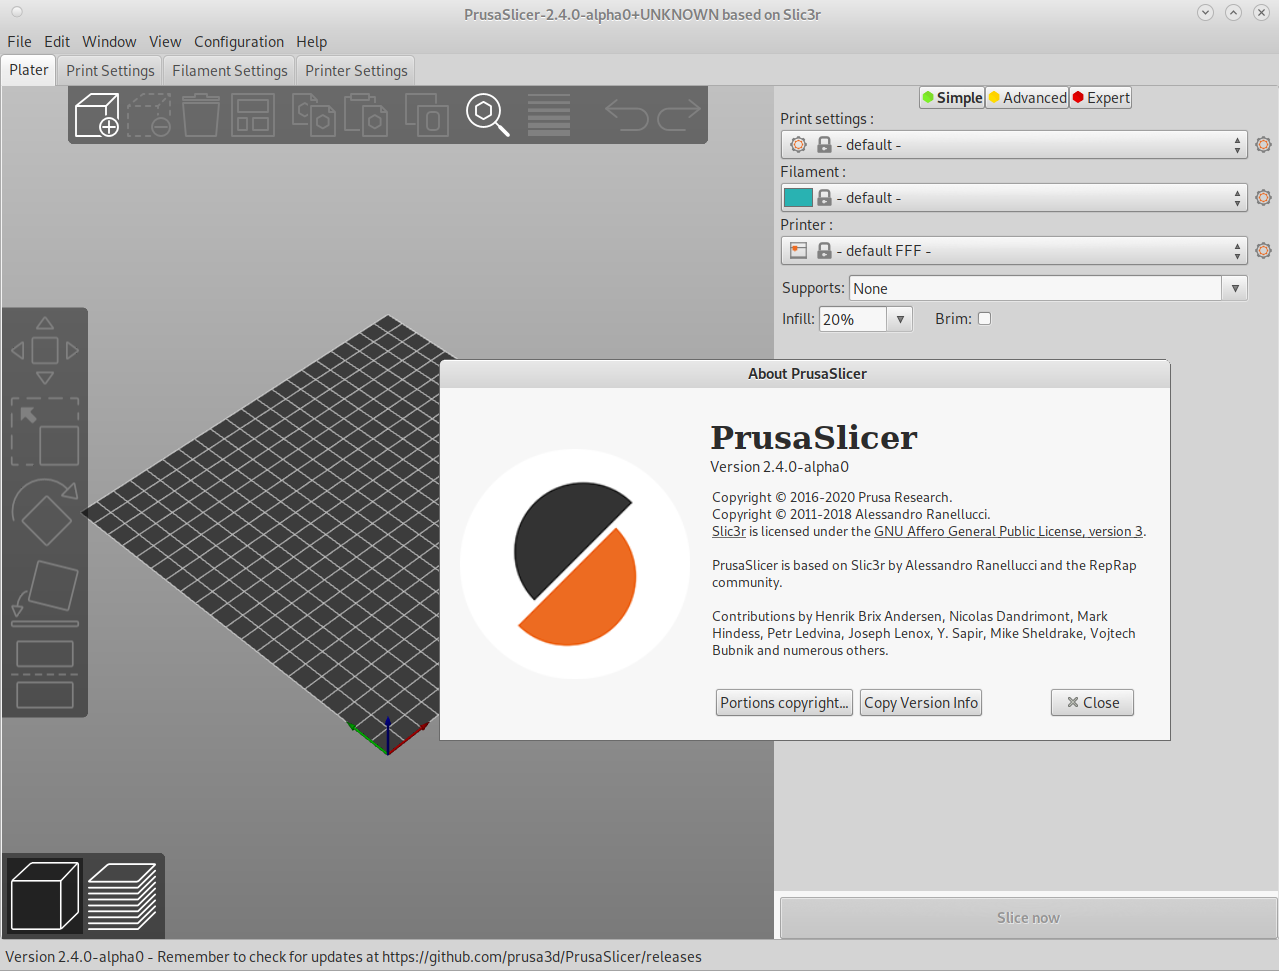Open Printer settings gear icon
This screenshot has width=1279, height=971.
(x=1262, y=250)
